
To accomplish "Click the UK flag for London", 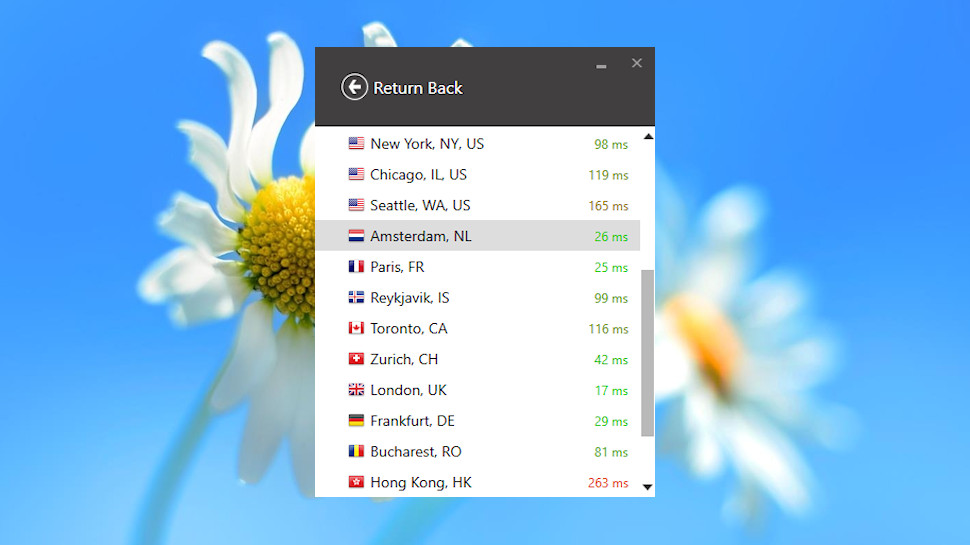I will pyautogui.click(x=356, y=390).
